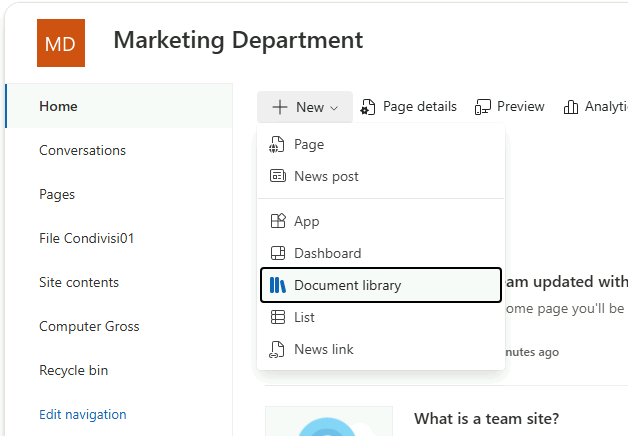This screenshot has height=436, width=628.
Task: Open the 'What is a team site?' article
Action: pos(487,419)
